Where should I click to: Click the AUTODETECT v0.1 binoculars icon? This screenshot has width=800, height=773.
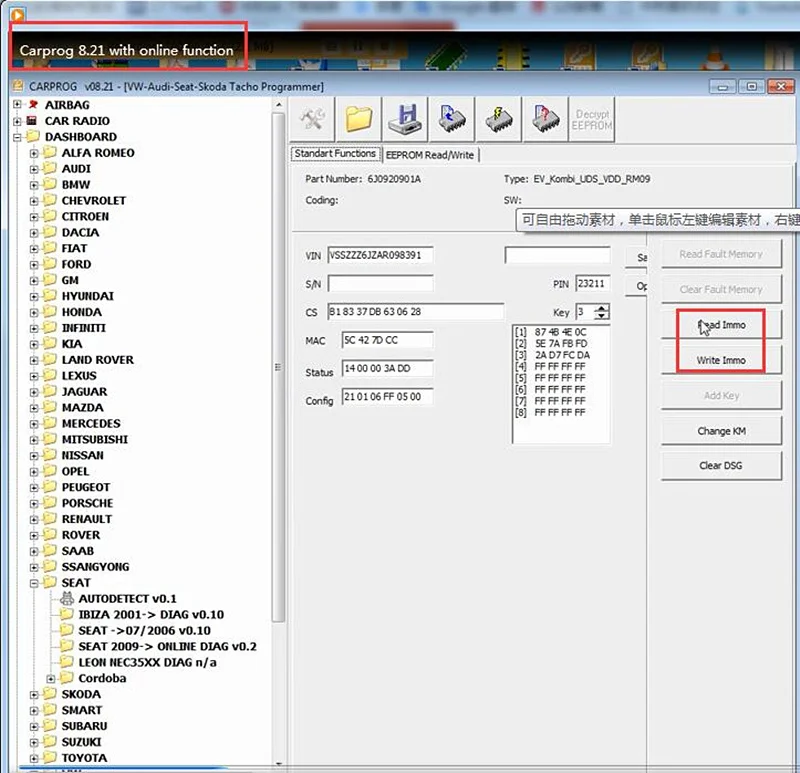pyautogui.click(x=67, y=598)
